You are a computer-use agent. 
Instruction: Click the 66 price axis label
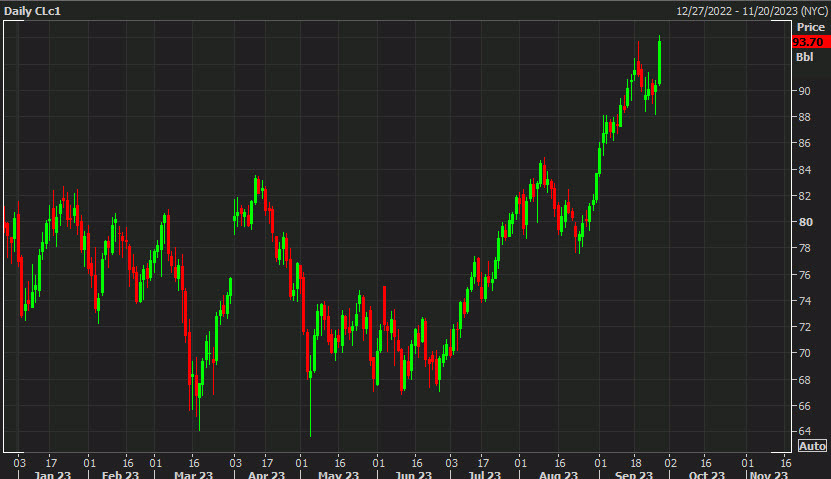[x=805, y=406]
